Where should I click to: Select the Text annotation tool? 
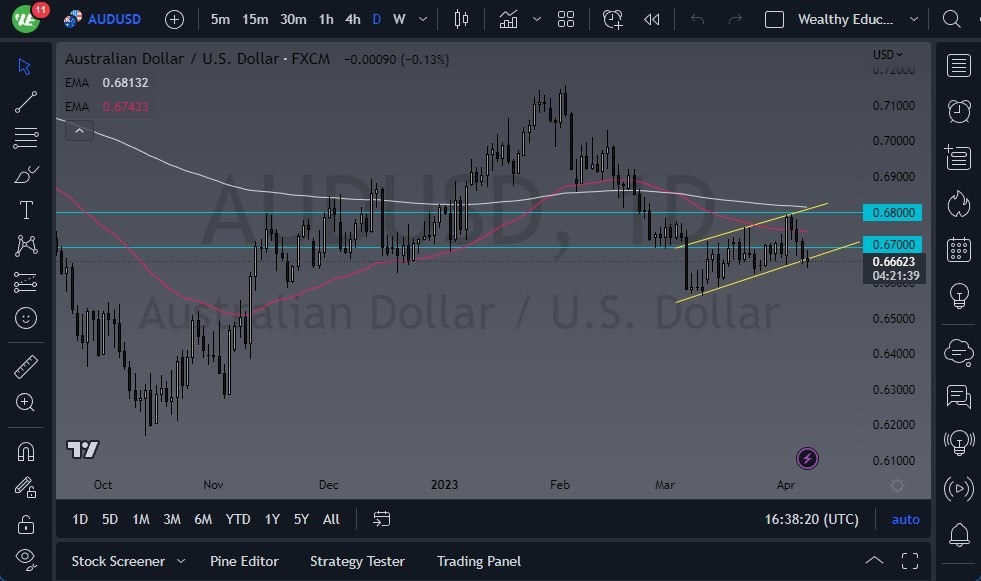pyautogui.click(x=25, y=209)
